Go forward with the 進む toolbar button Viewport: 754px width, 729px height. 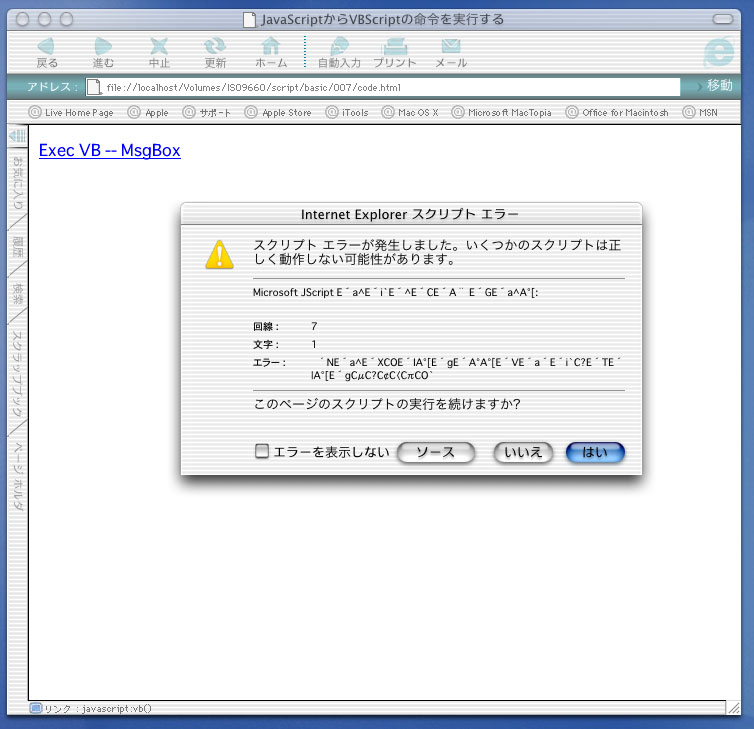[x=103, y=52]
